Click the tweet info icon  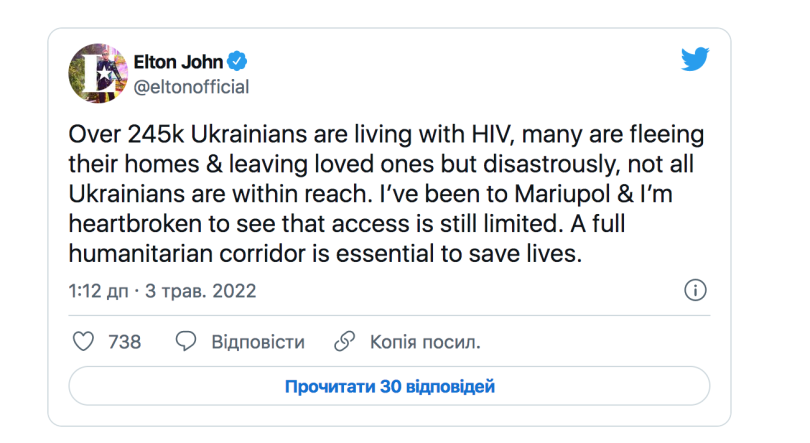(x=695, y=291)
